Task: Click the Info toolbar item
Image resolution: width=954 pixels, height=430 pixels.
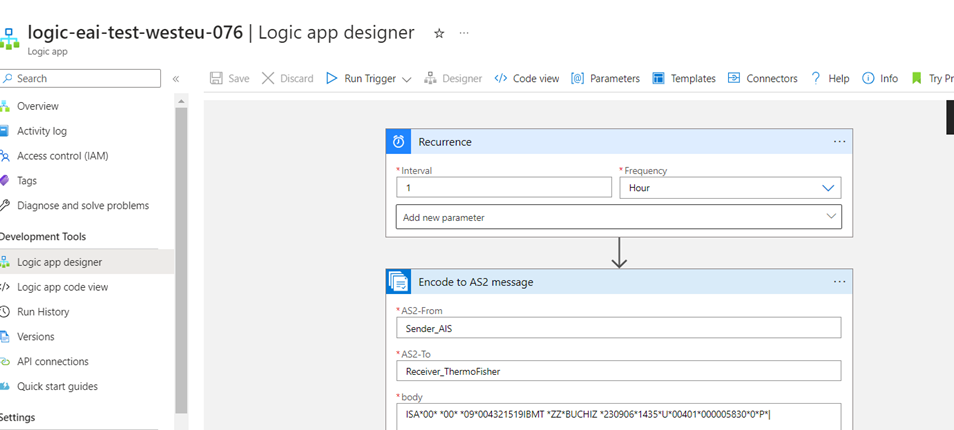Action: point(880,78)
